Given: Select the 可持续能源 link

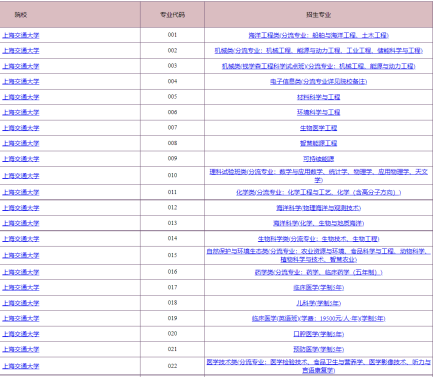Looking at the screenshot, I should pos(318,159).
